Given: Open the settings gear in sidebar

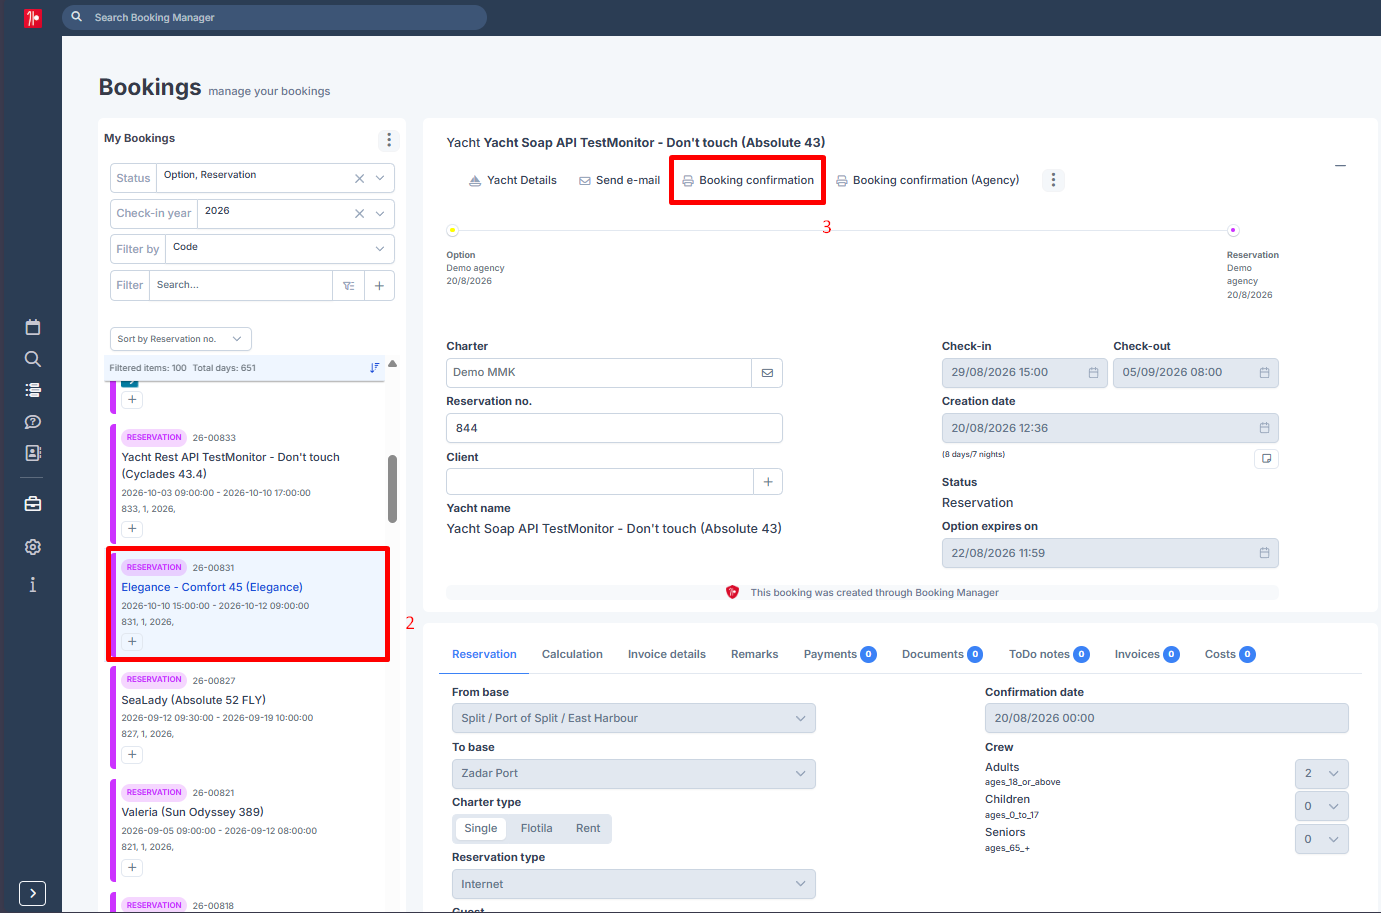Looking at the screenshot, I should pyautogui.click(x=33, y=547).
